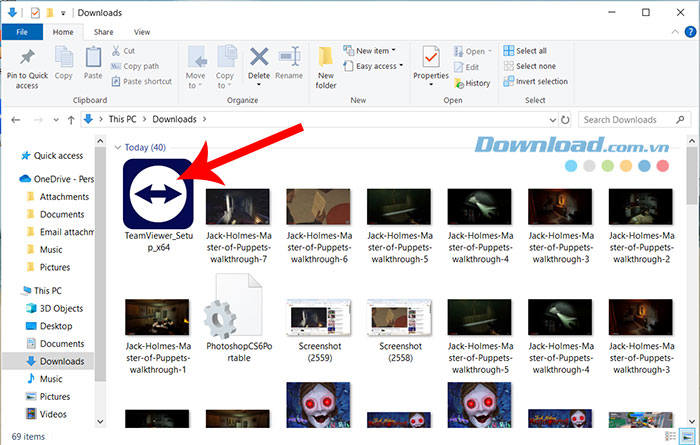Open the Share ribbon tab
The height and width of the screenshot is (445, 700).
(103, 32)
